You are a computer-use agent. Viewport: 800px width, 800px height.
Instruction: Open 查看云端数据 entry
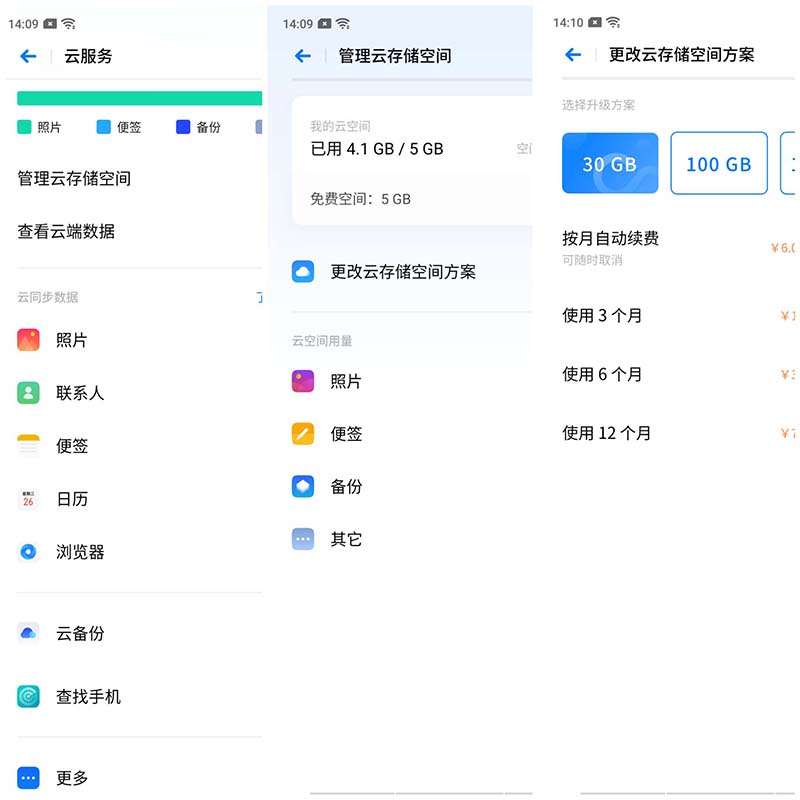66,231
